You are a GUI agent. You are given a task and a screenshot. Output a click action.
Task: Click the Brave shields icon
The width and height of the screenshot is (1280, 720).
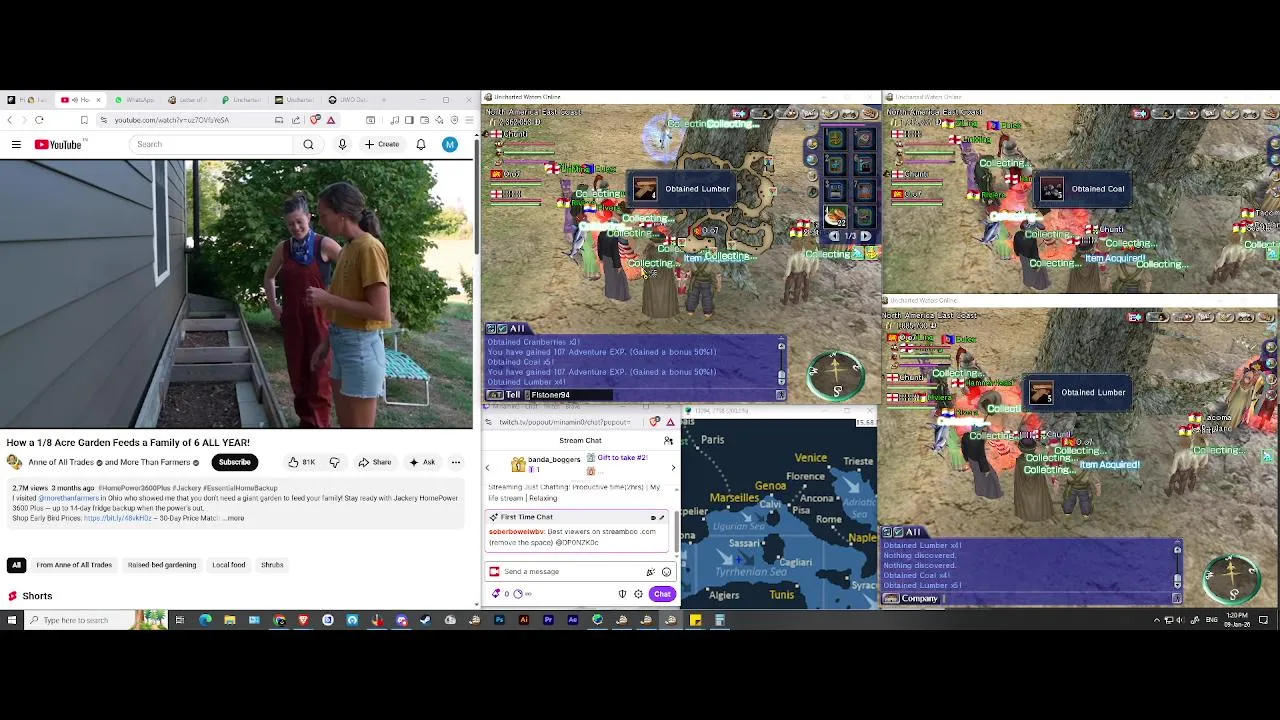pyautogui.click(x=315, y=120)
